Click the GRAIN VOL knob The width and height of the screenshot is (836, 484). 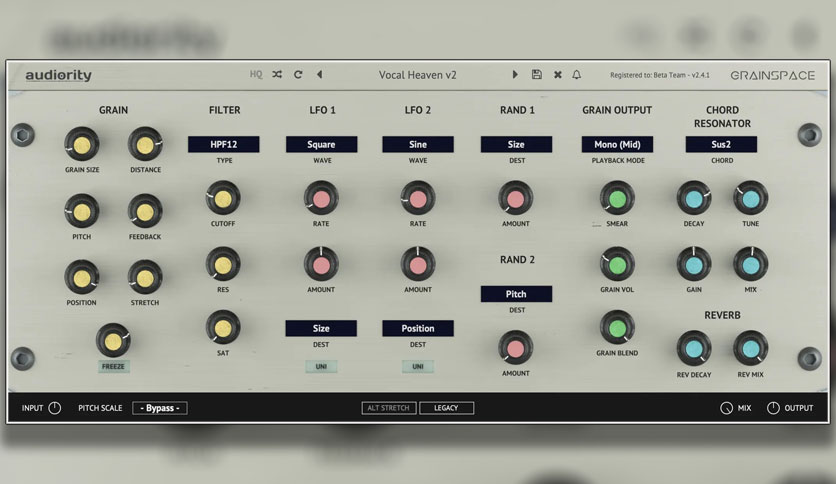(617, 264)
